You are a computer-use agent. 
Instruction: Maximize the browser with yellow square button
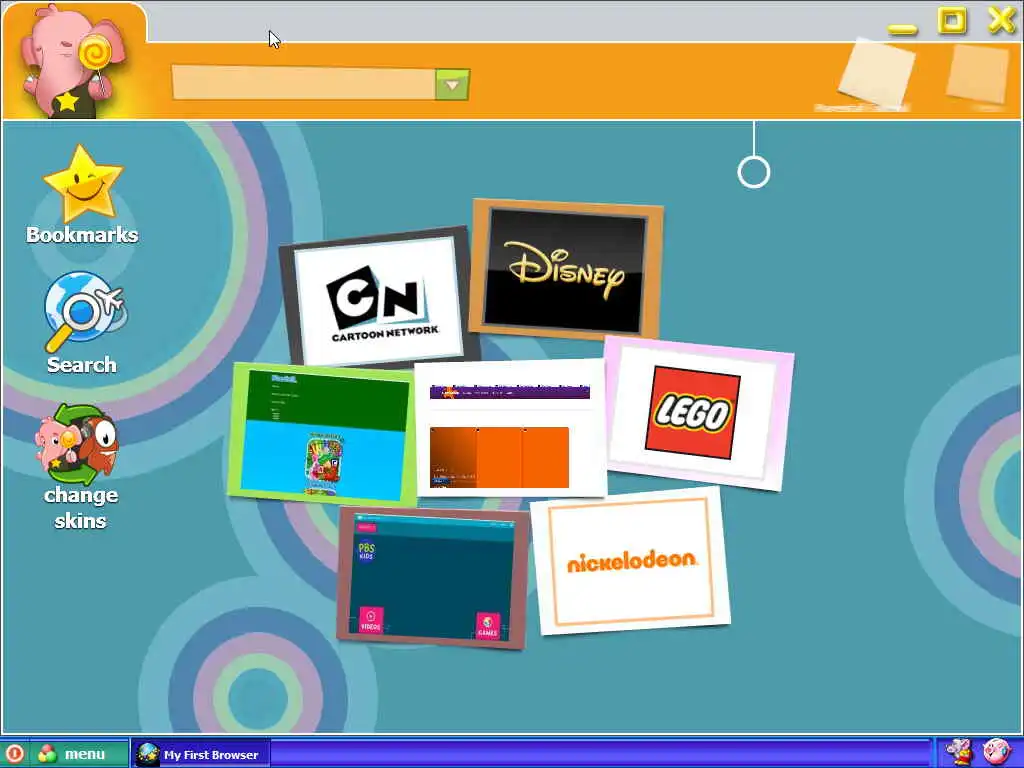click(952, 20)
